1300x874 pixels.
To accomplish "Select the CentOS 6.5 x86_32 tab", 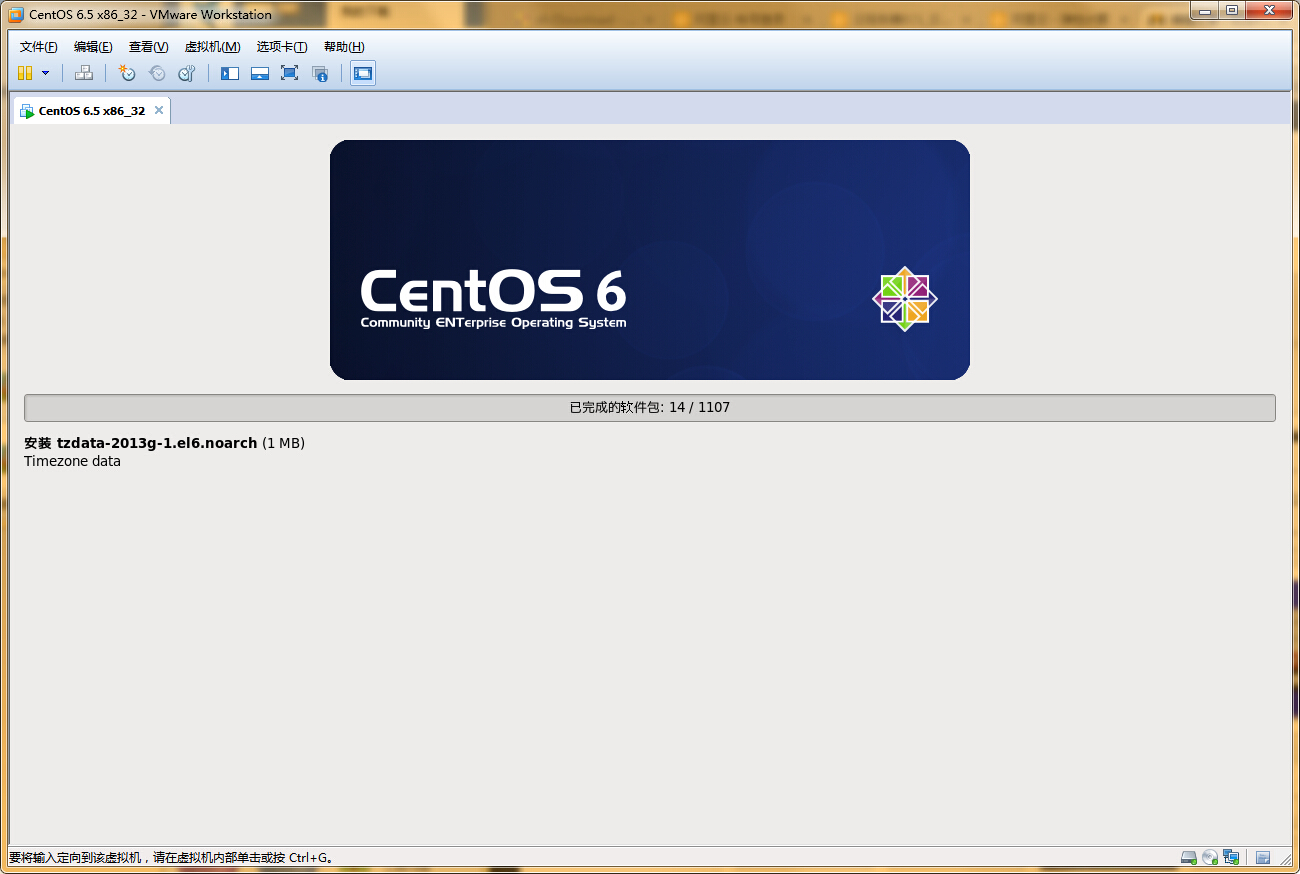I will [x=91, y=111].
